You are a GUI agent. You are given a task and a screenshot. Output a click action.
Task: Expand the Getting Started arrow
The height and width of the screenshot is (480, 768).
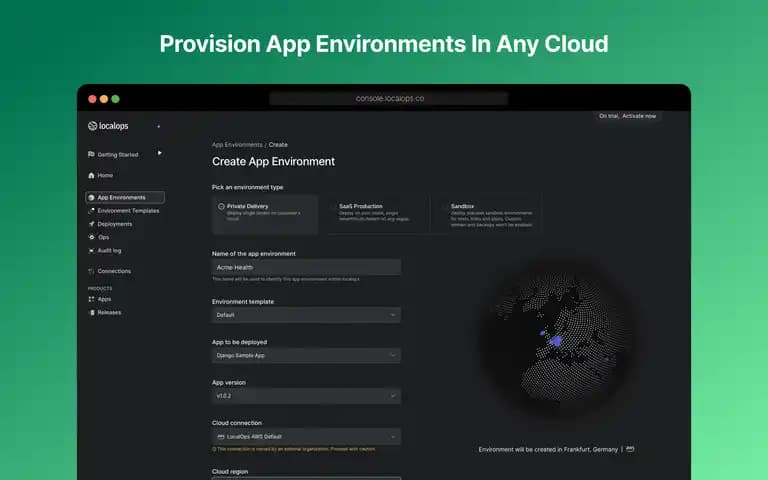[x=160, y=153]
